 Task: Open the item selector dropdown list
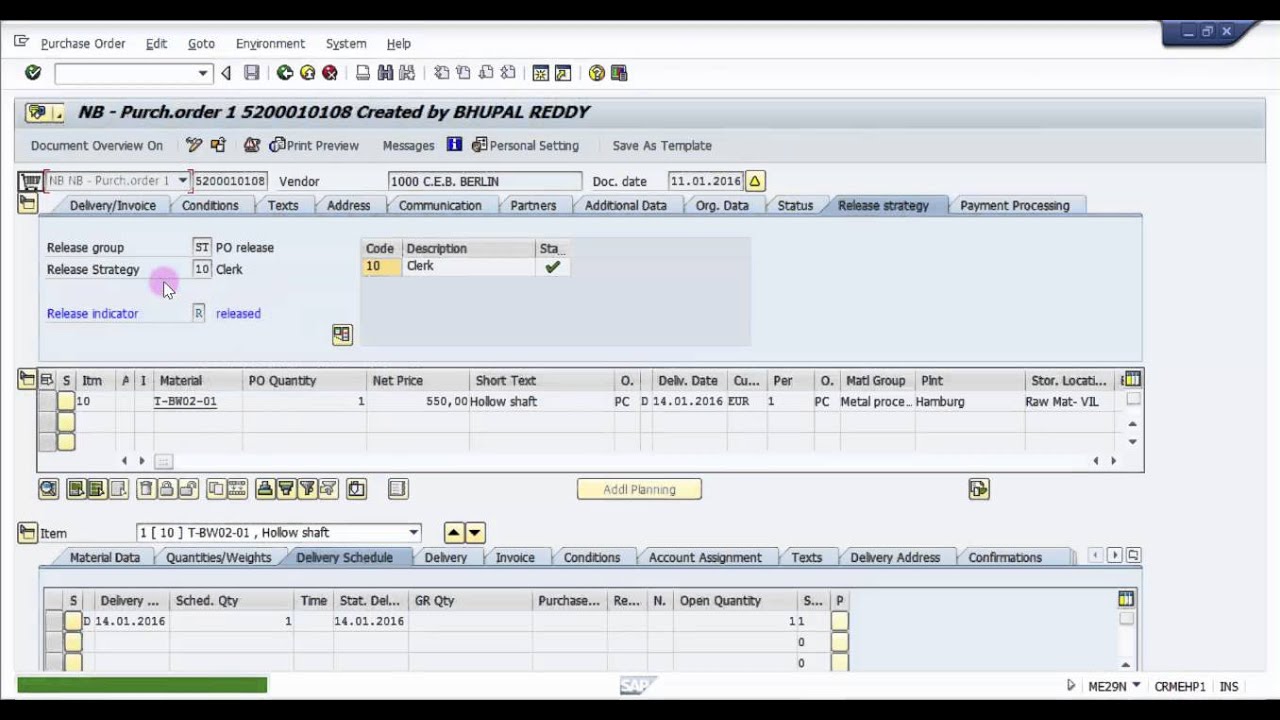(414, 533)
